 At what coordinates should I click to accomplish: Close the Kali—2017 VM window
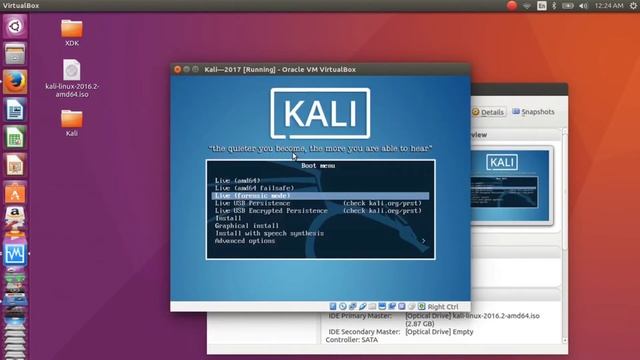pyautogui.click(x=178, y=69)
